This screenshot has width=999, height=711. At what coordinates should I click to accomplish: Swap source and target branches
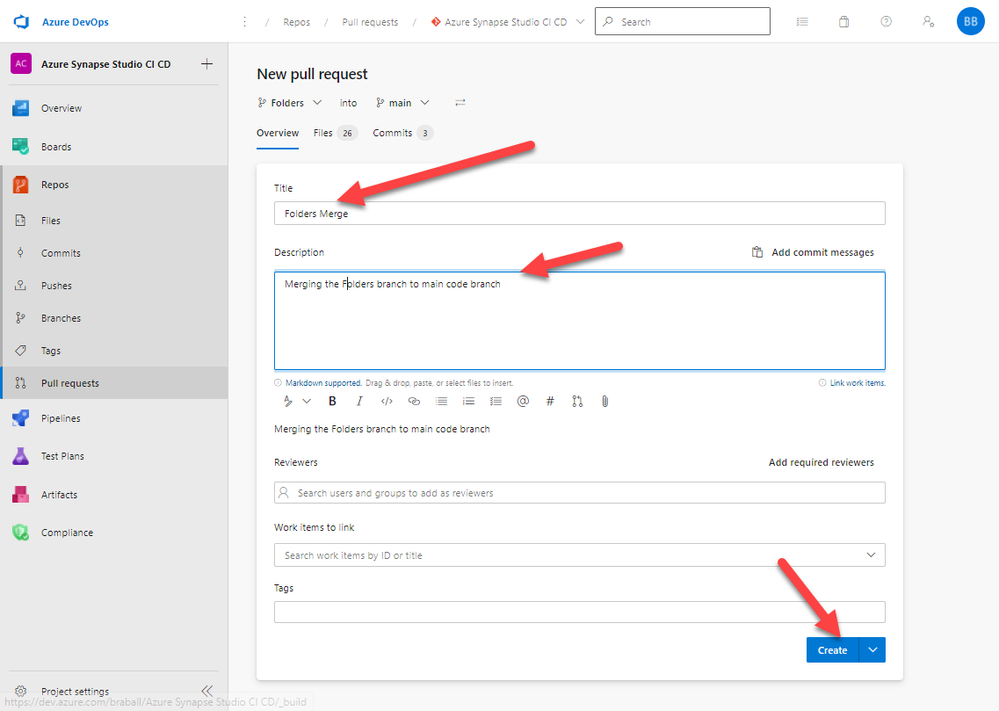460,103
